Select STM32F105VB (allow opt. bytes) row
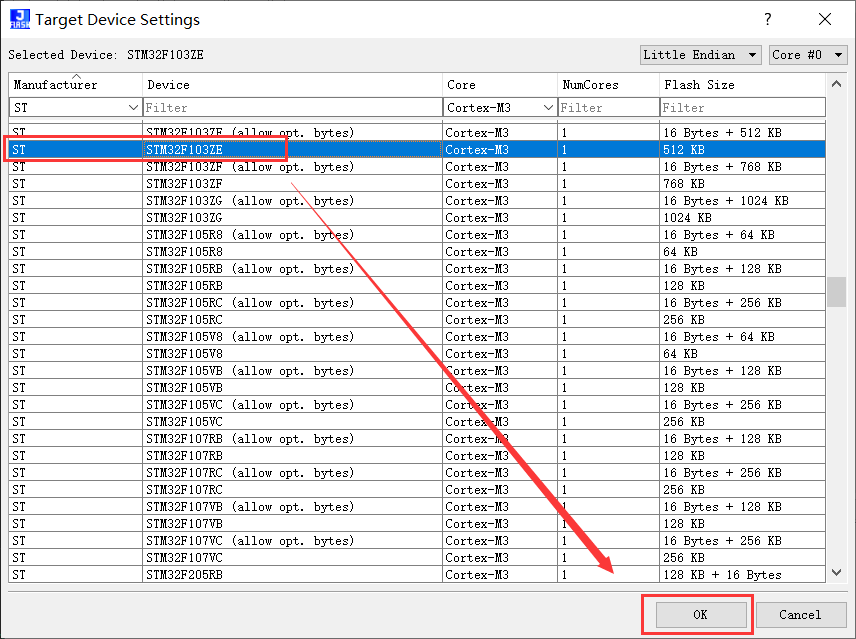The image size is (856, 639). point(417,371)
